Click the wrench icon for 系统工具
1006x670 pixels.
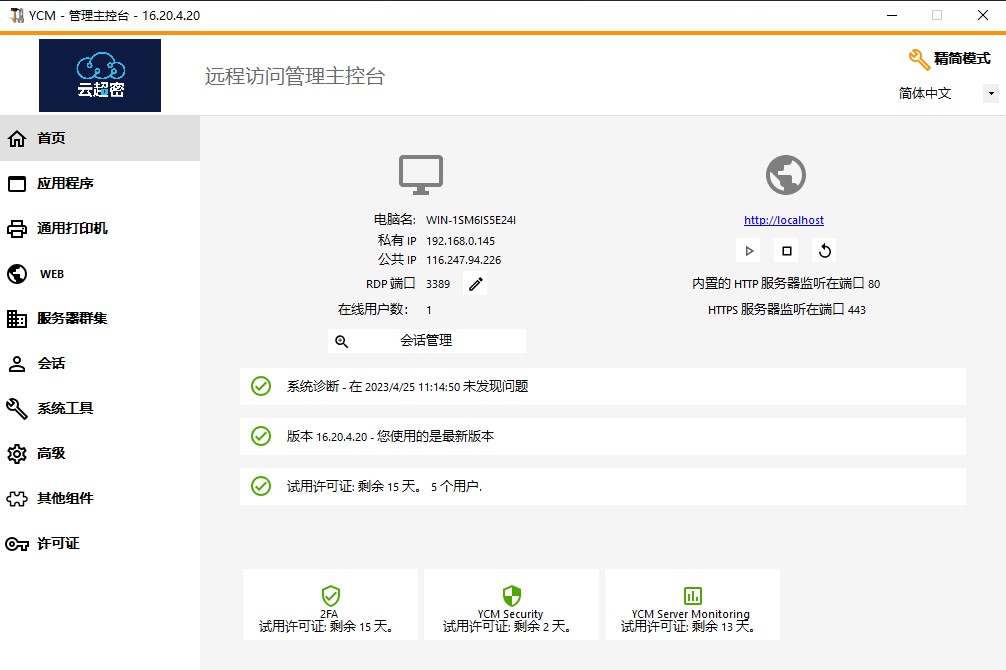17,409
